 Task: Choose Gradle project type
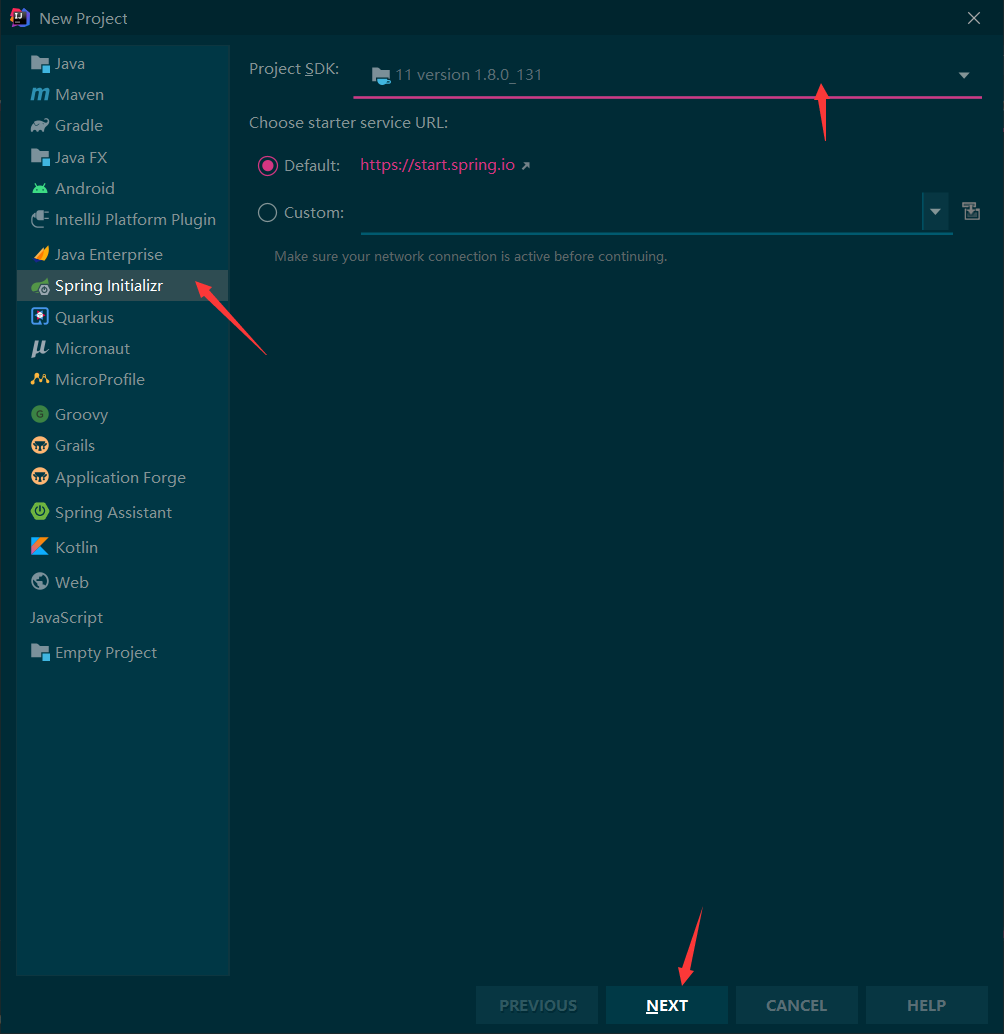pyautogui.click(x=123, y=125)
